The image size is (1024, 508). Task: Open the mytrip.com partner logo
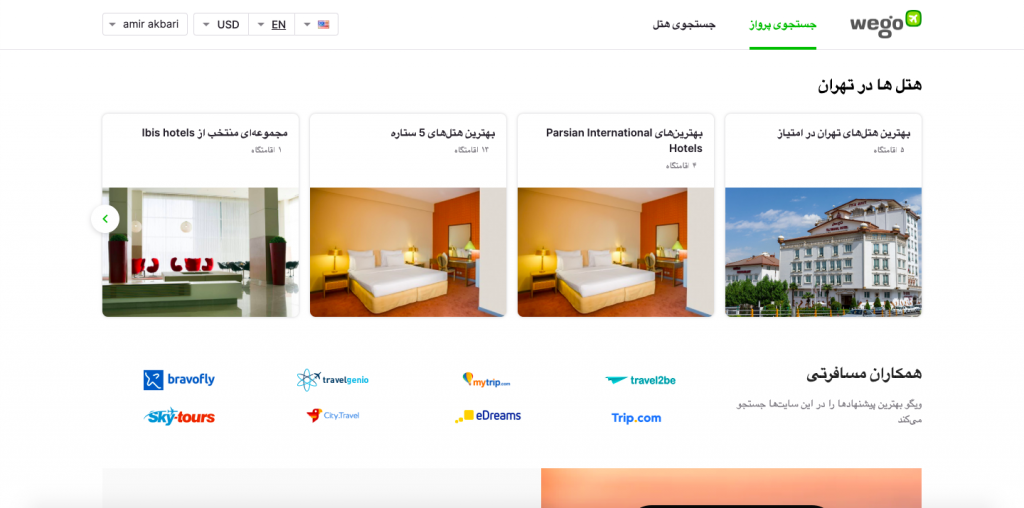coord(486,380)
